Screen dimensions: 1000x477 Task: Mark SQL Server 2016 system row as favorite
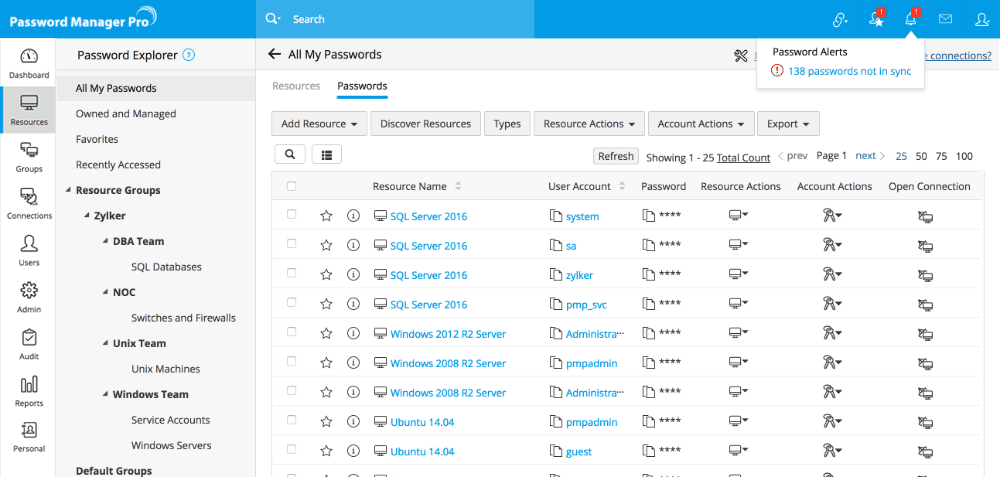327,216
